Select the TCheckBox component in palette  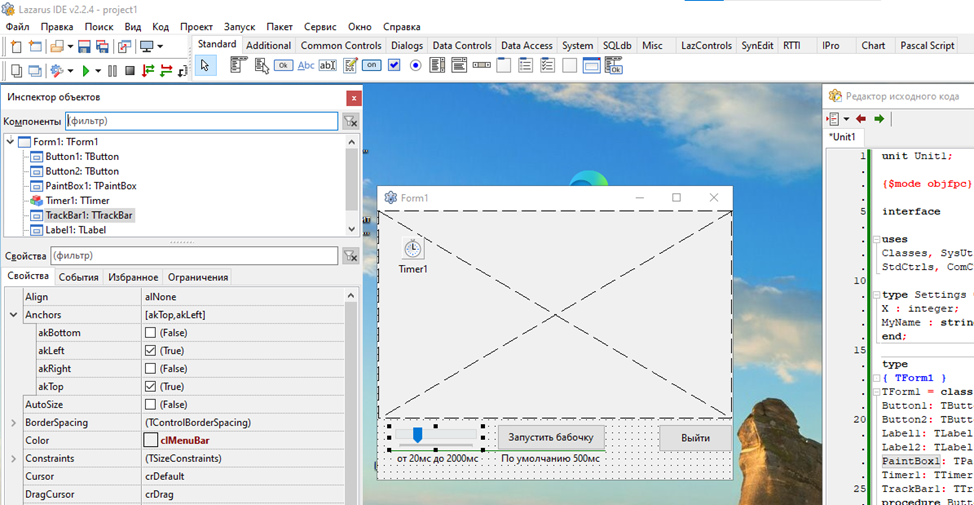394,66
